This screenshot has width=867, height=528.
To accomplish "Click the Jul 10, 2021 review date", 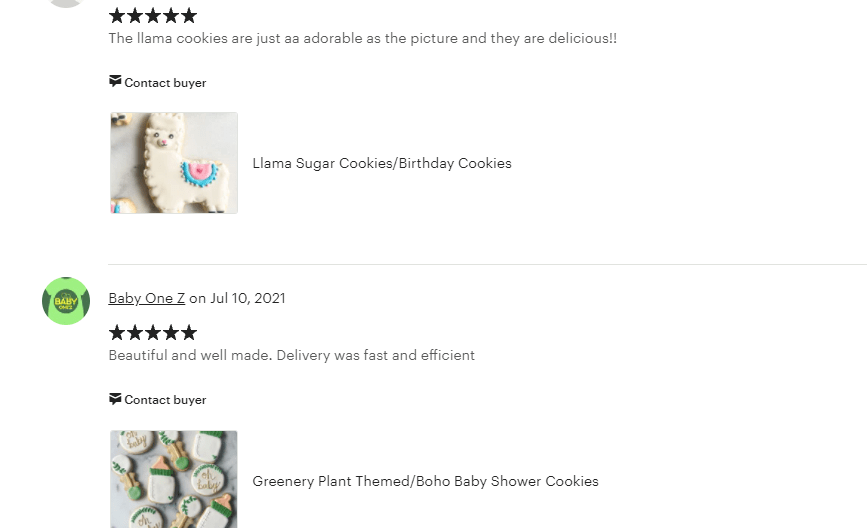I will [x=248, y=298].
